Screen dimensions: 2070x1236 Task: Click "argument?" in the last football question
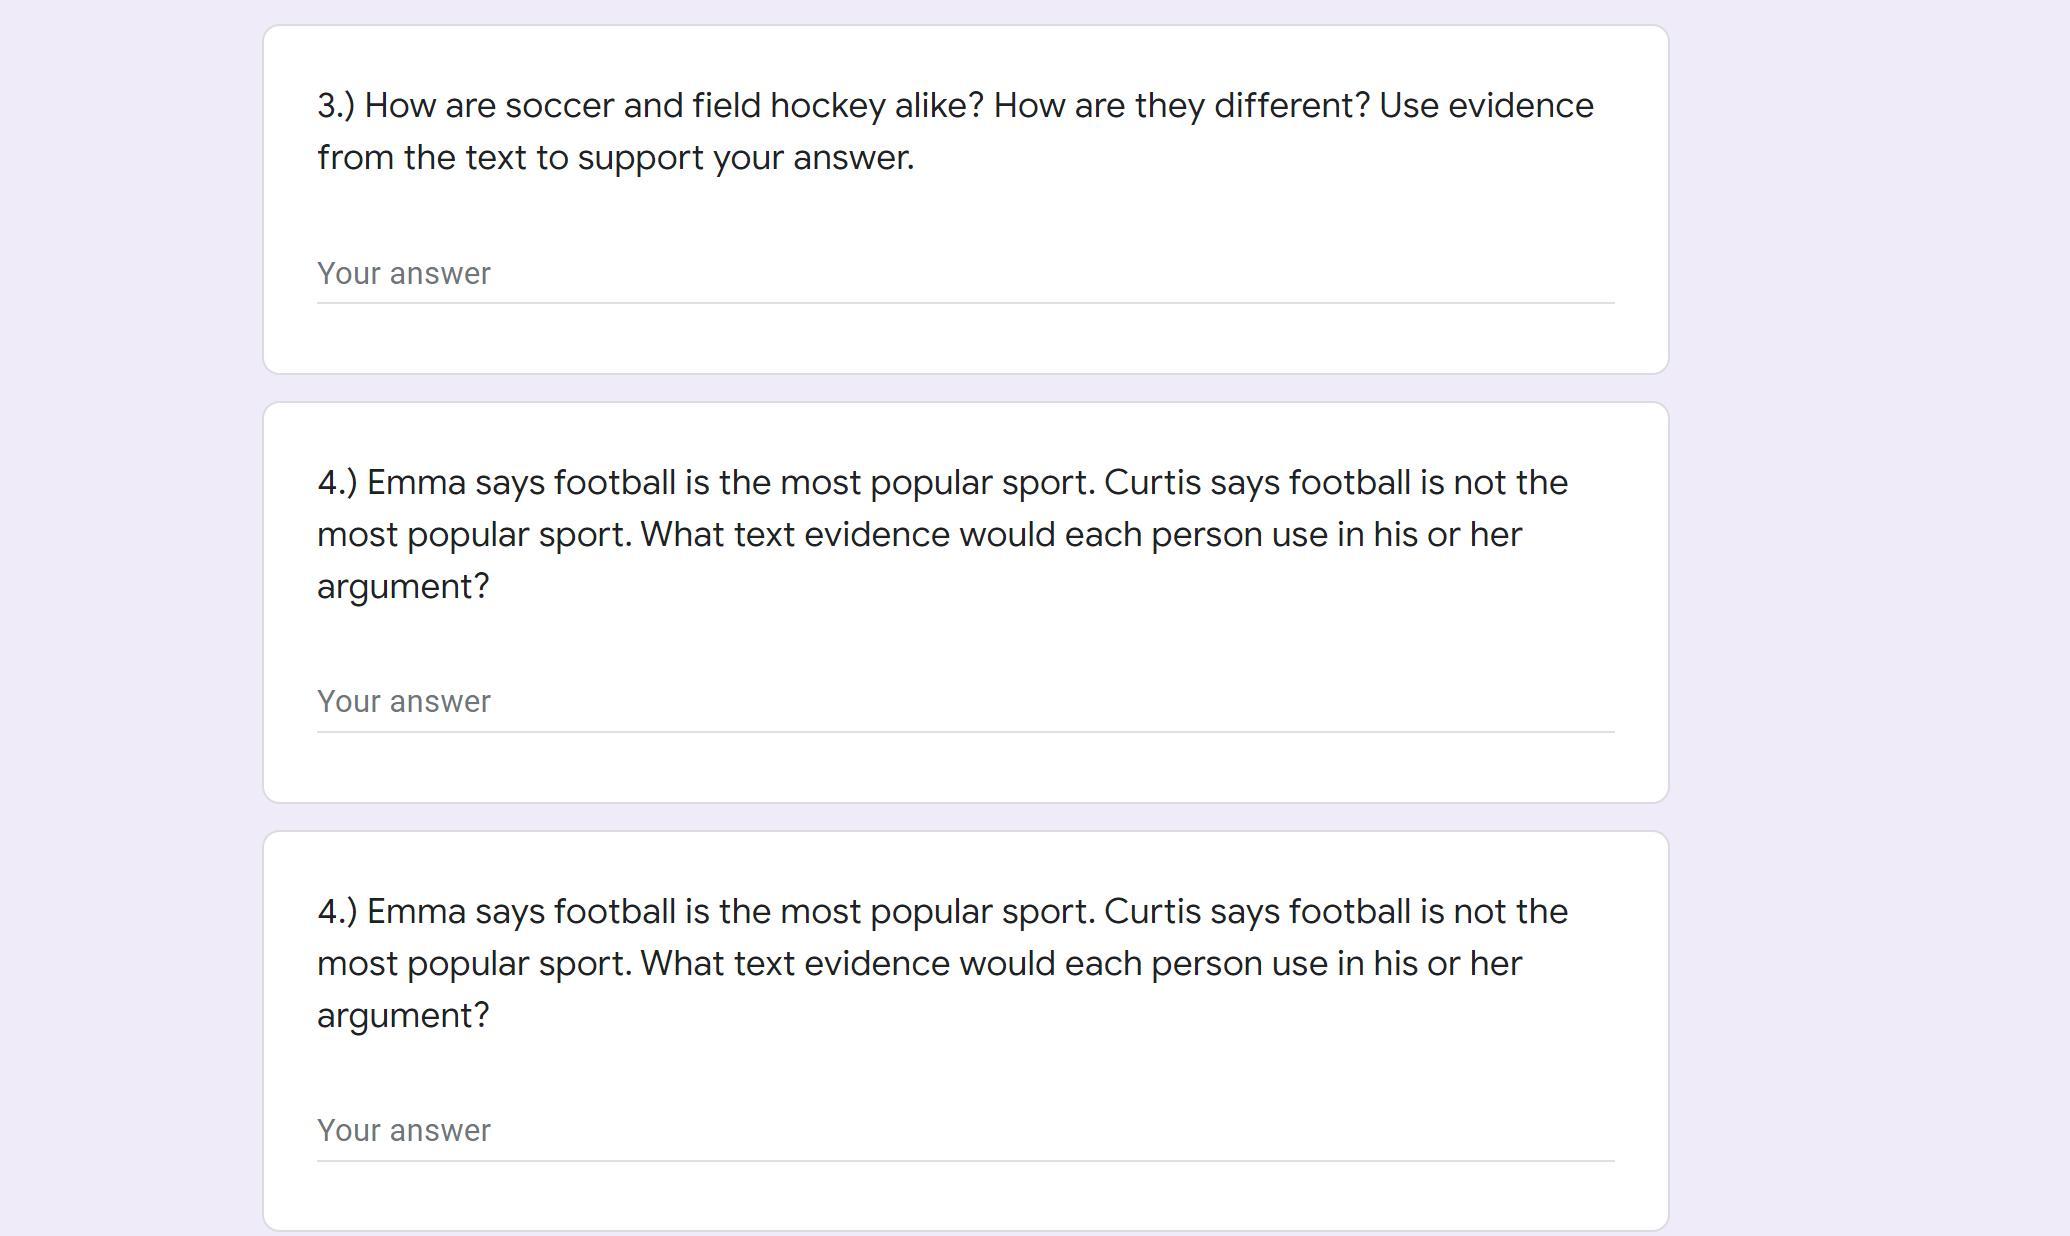click(403, 1016)
